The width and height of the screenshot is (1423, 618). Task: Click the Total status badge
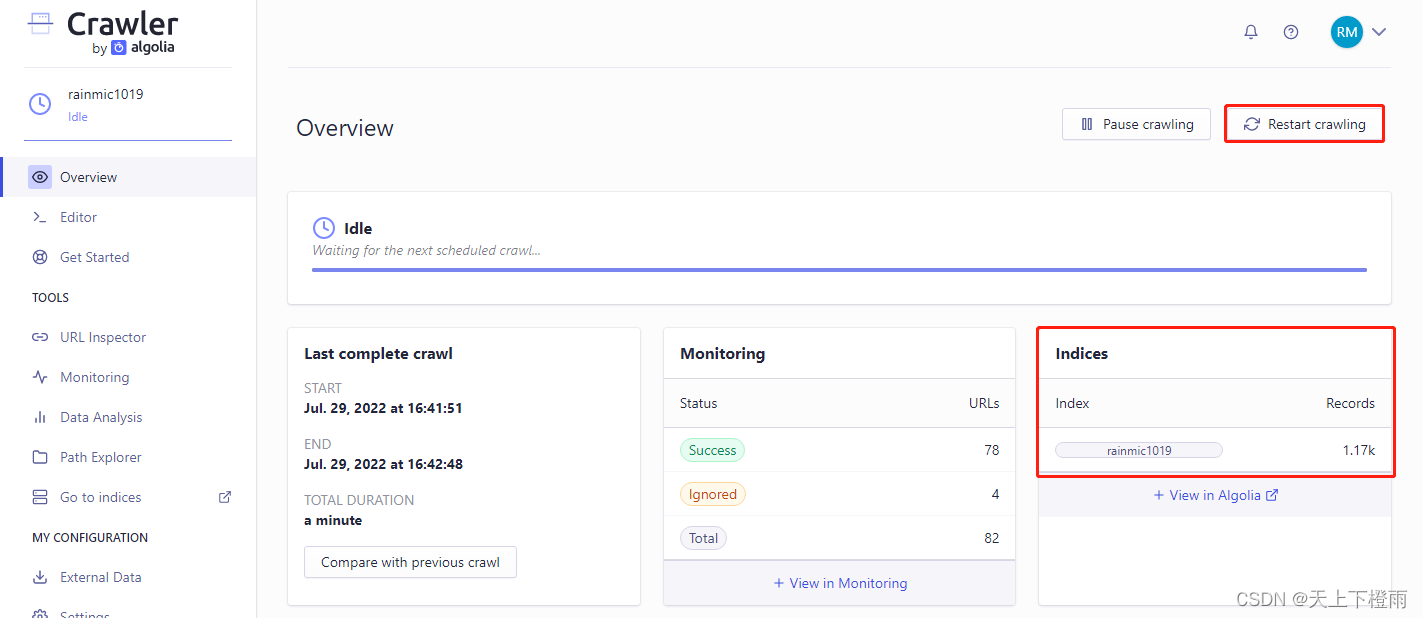click(x=703, y=538)
